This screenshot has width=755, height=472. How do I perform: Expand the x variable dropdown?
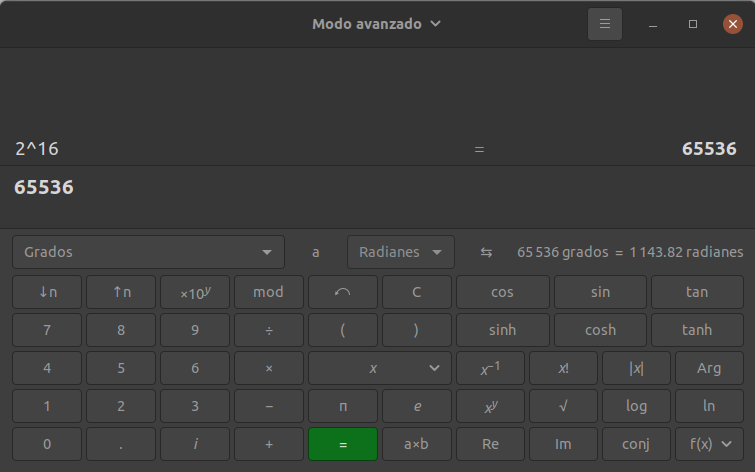(x=379, y=368)
